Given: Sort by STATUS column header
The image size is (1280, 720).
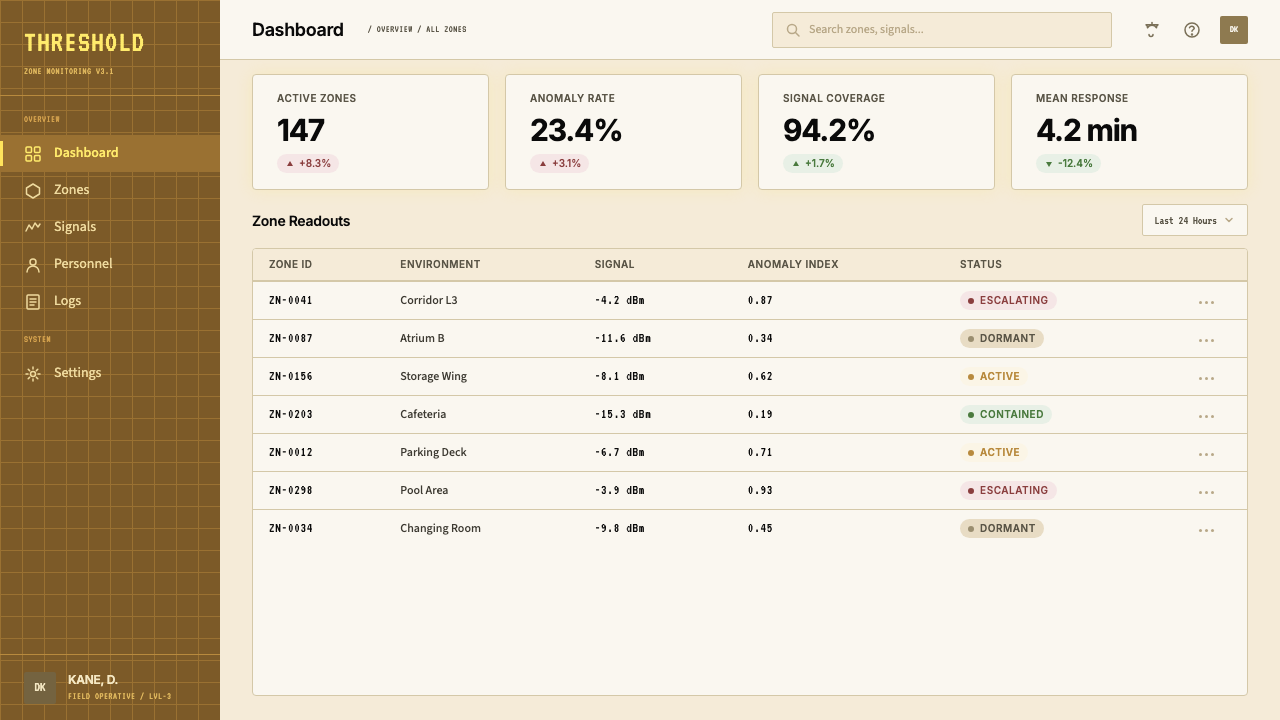Looking at the screenshot, I should point(980,265).
